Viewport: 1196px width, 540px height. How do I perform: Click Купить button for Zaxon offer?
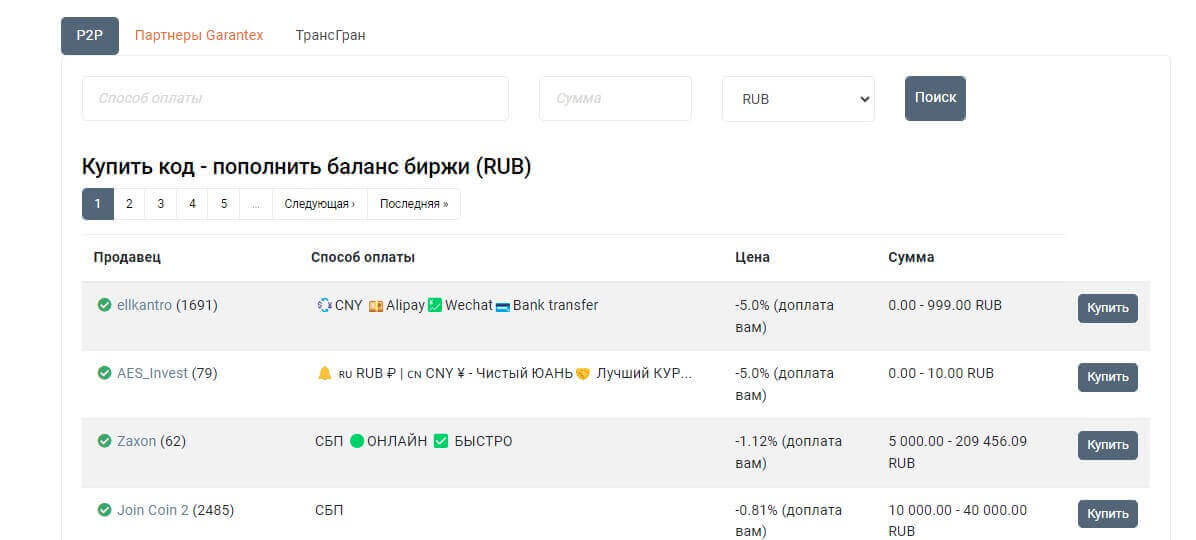click(x=1107, y=445)
